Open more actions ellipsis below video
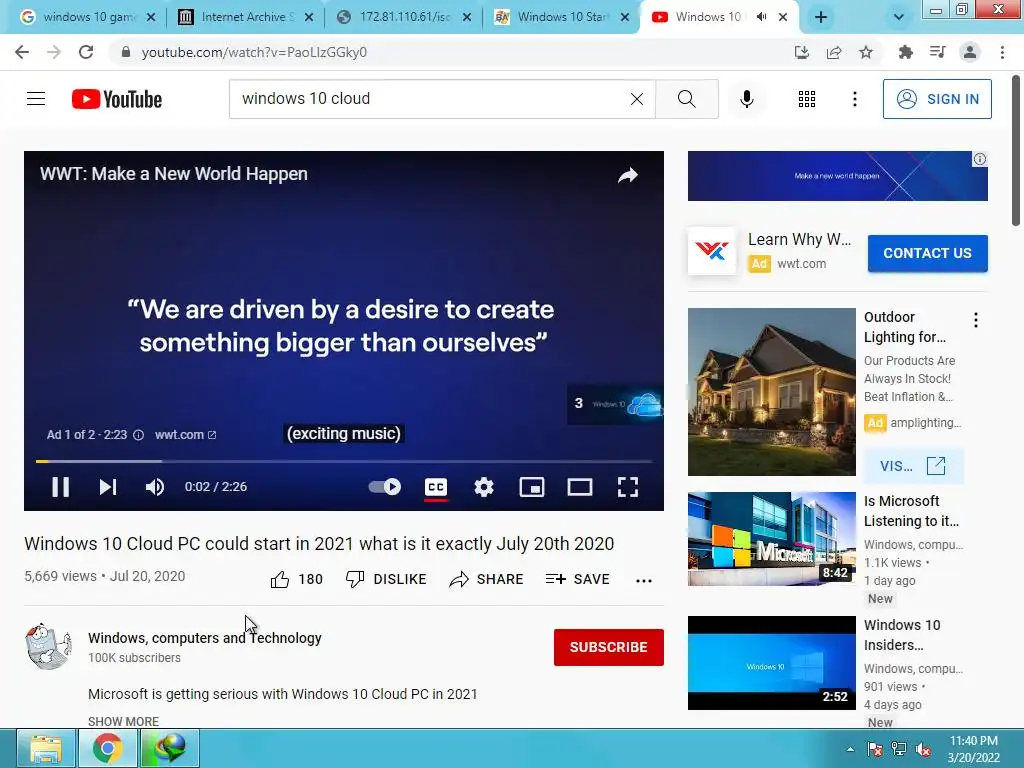The image size is (1024, 768). pos(644,580)
